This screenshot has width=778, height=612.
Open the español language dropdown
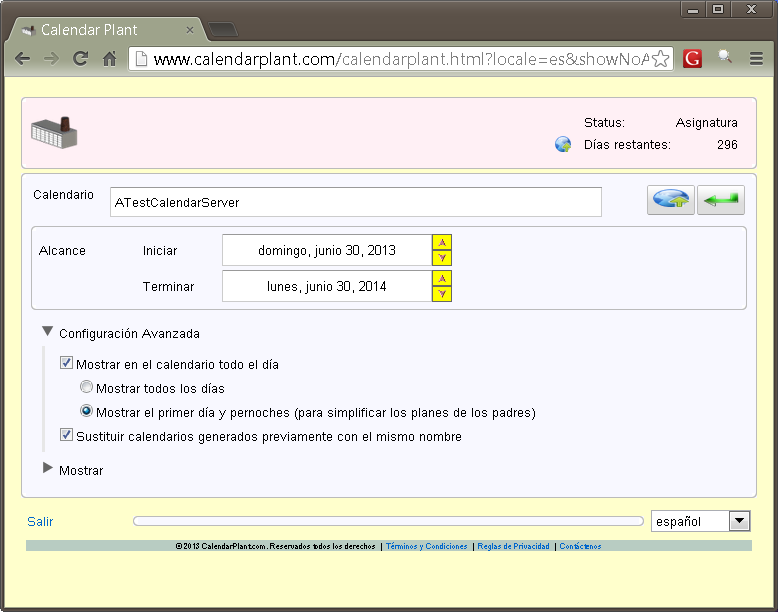(x=739, y=521)
